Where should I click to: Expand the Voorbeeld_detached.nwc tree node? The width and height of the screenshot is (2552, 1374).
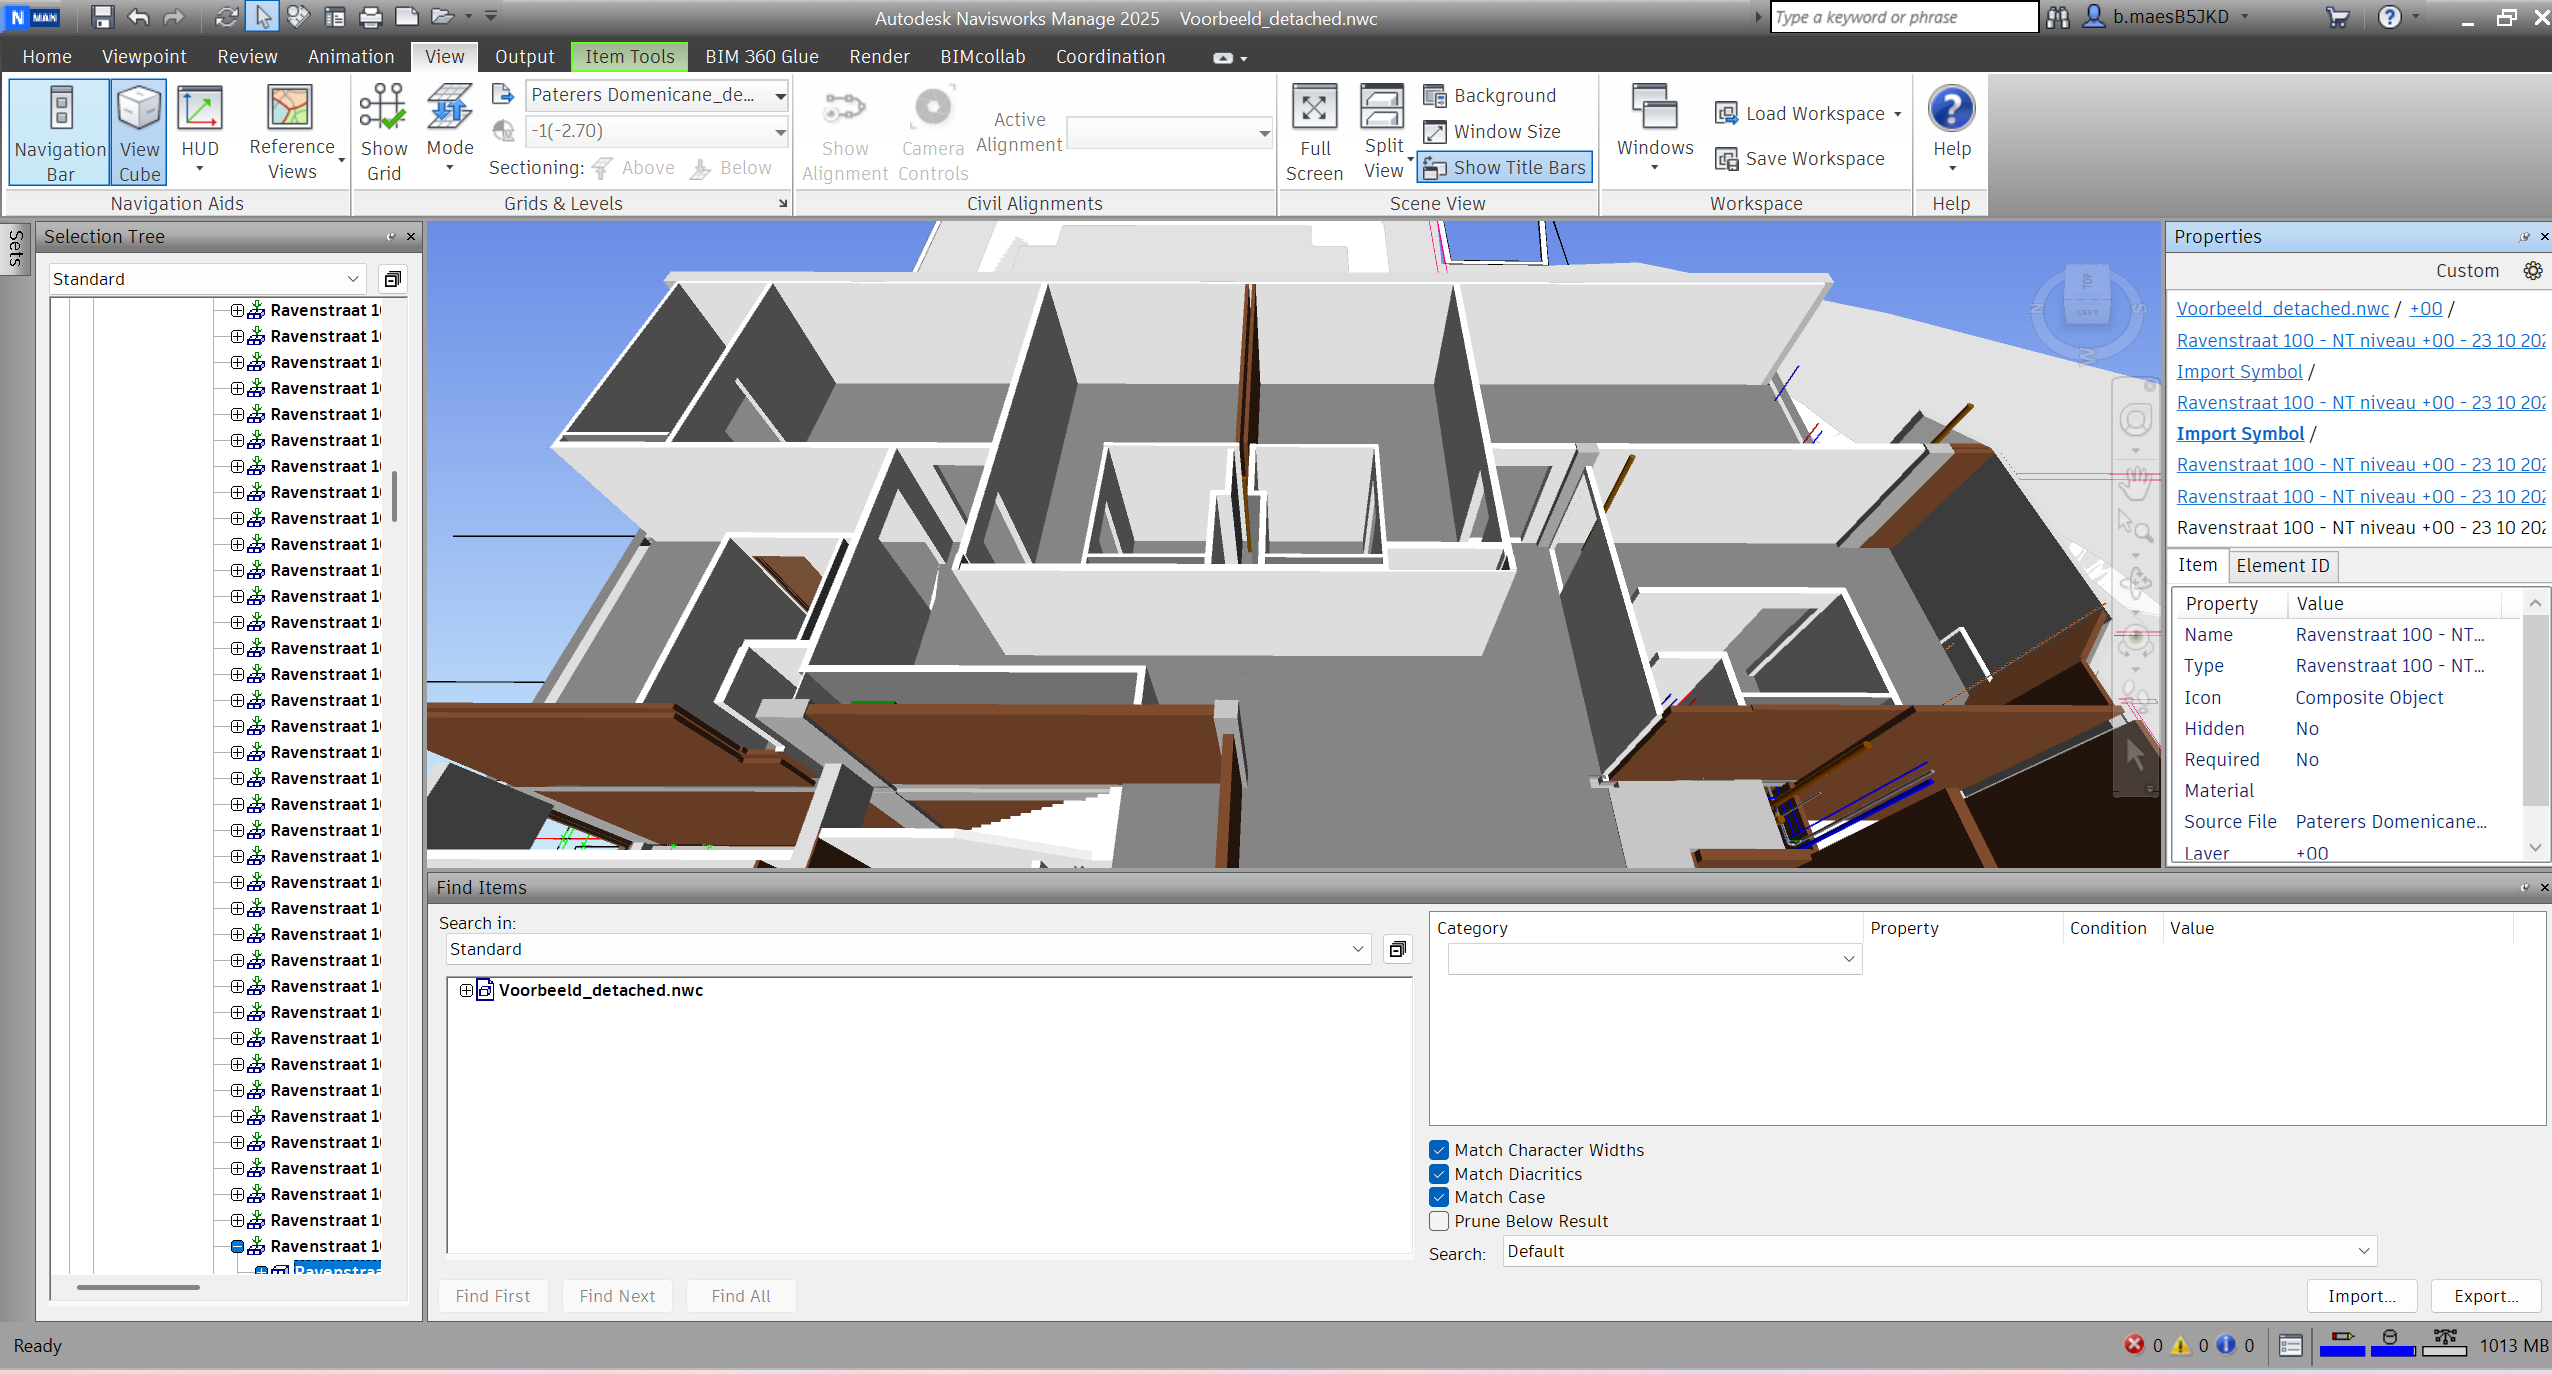[x=466, y=990]
